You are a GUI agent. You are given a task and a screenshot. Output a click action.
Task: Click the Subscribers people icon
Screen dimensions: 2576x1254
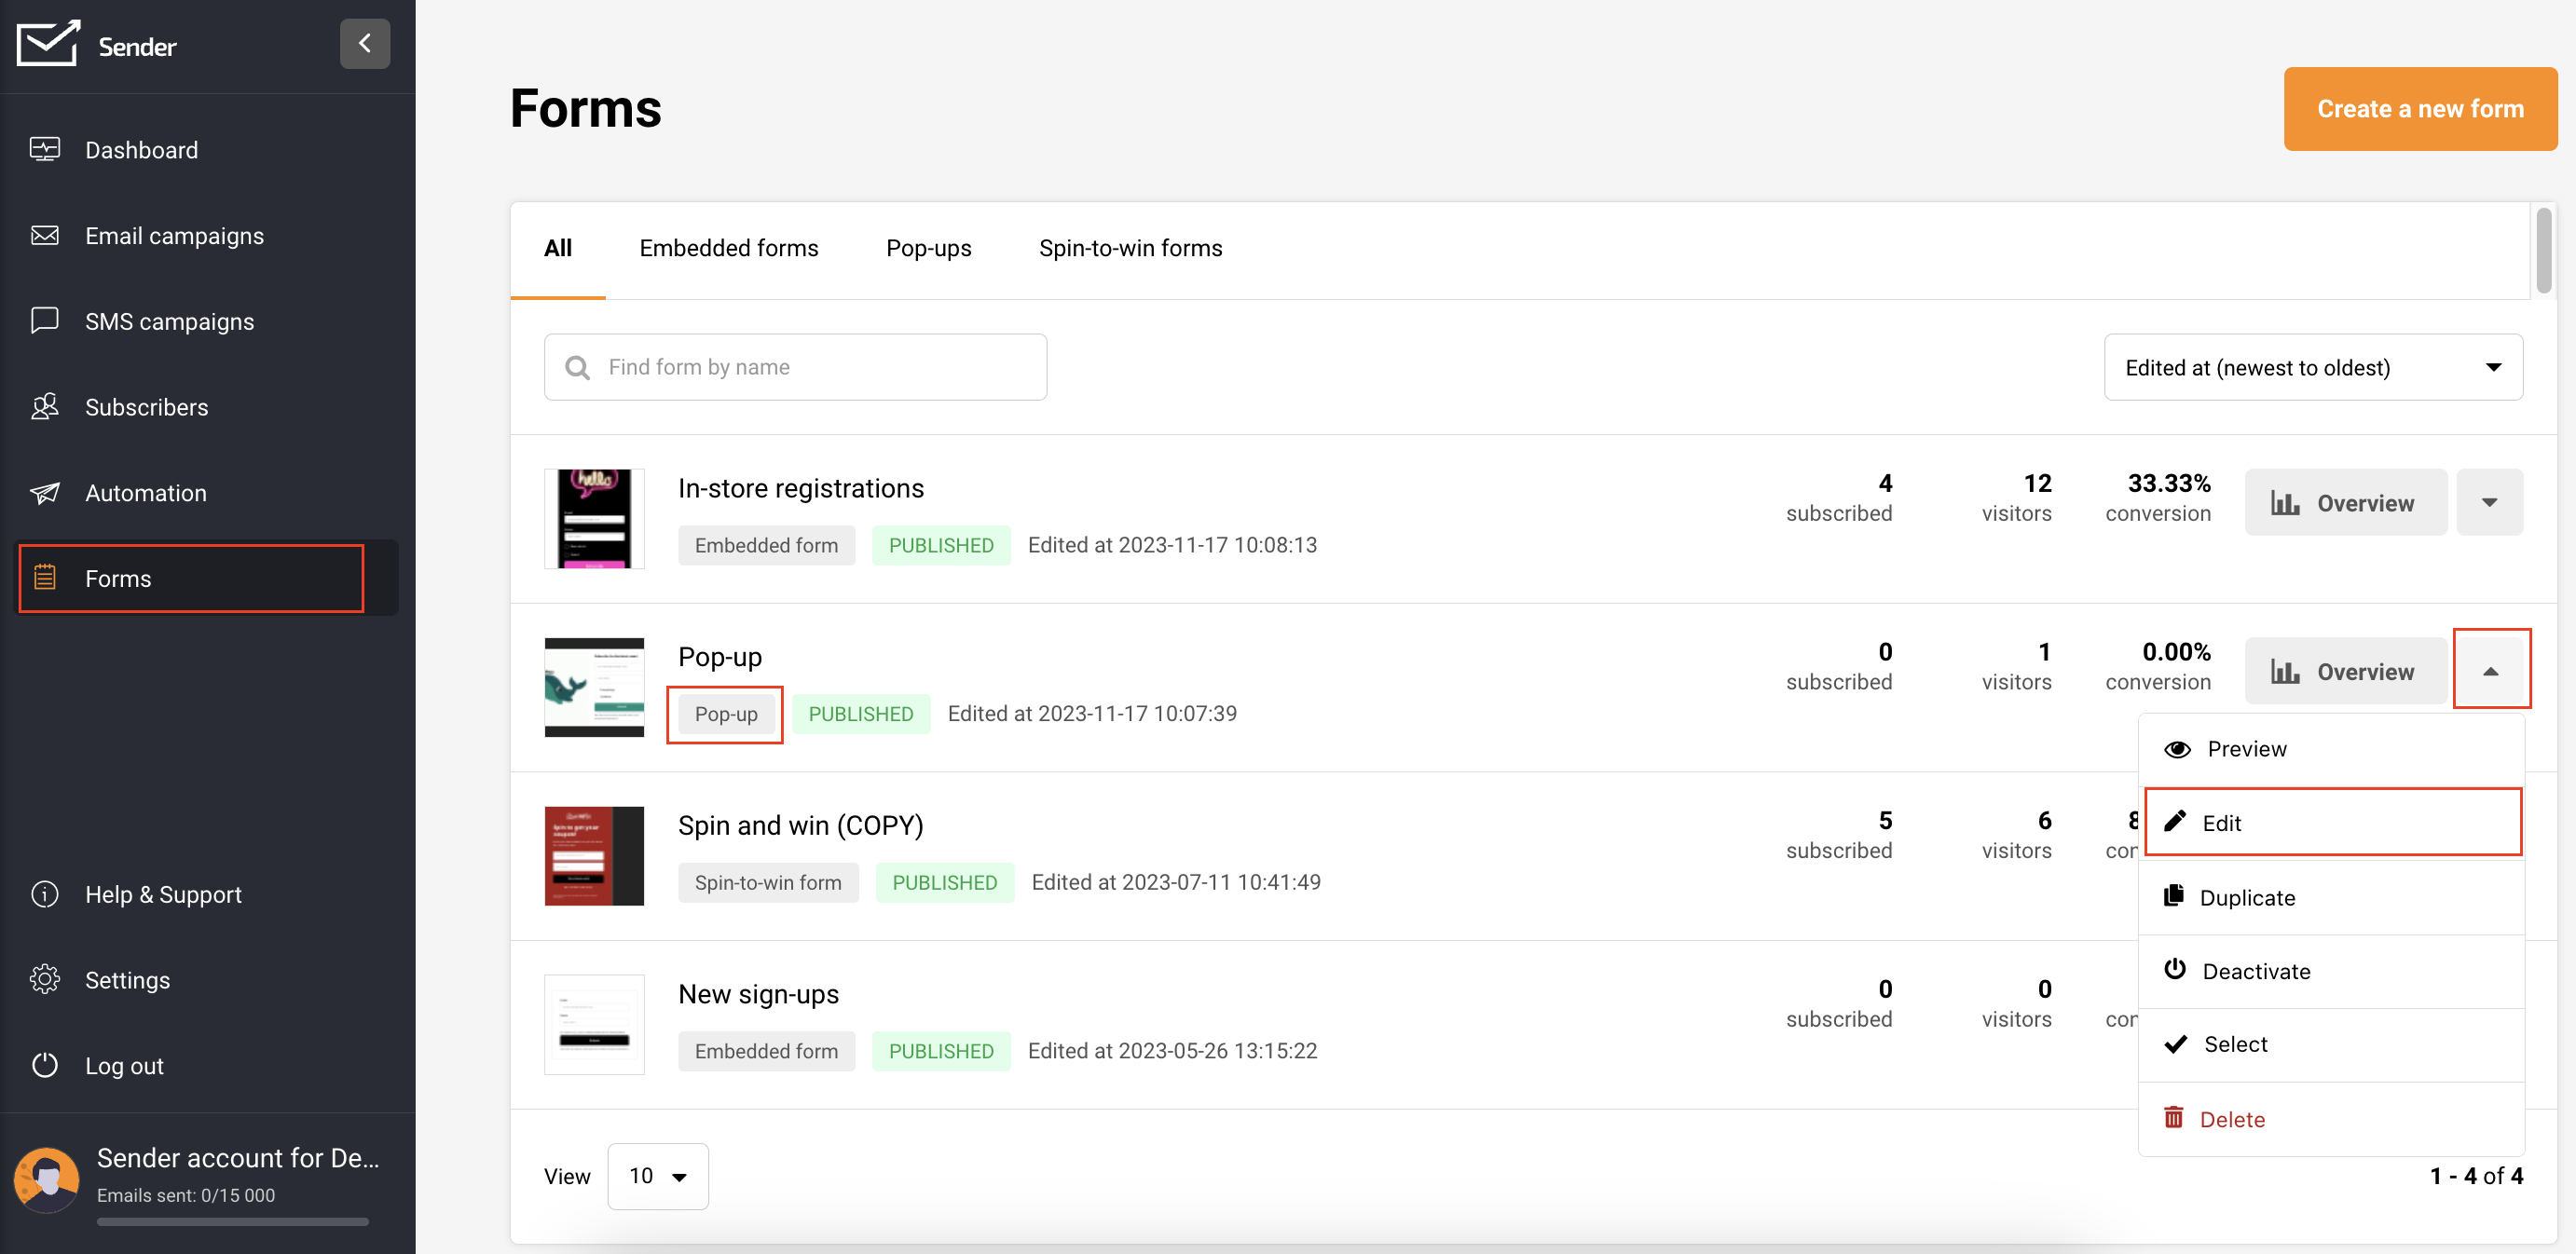pos(45,407)
